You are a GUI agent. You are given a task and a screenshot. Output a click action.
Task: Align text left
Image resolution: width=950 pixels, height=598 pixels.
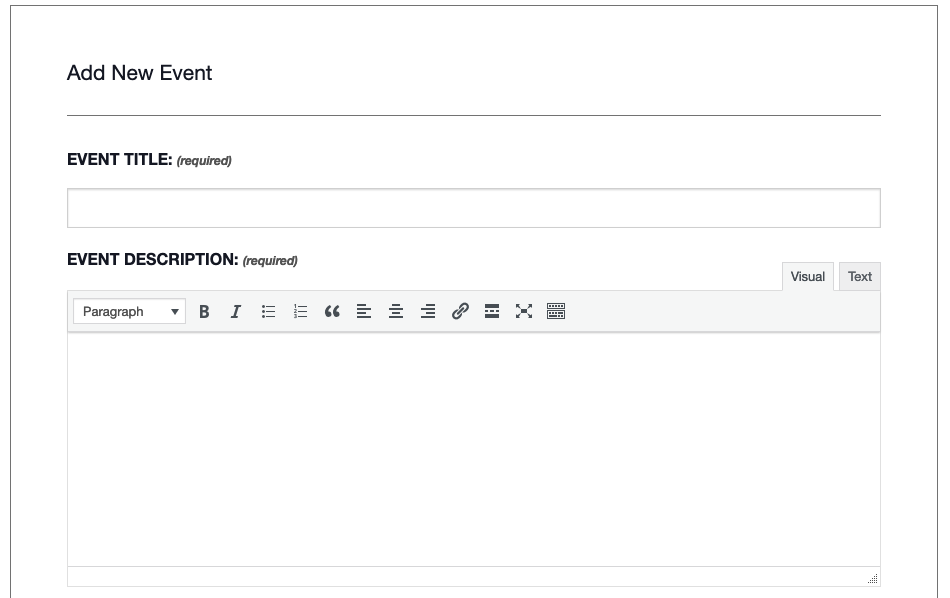pyautogui.click(x=364, y=311)
